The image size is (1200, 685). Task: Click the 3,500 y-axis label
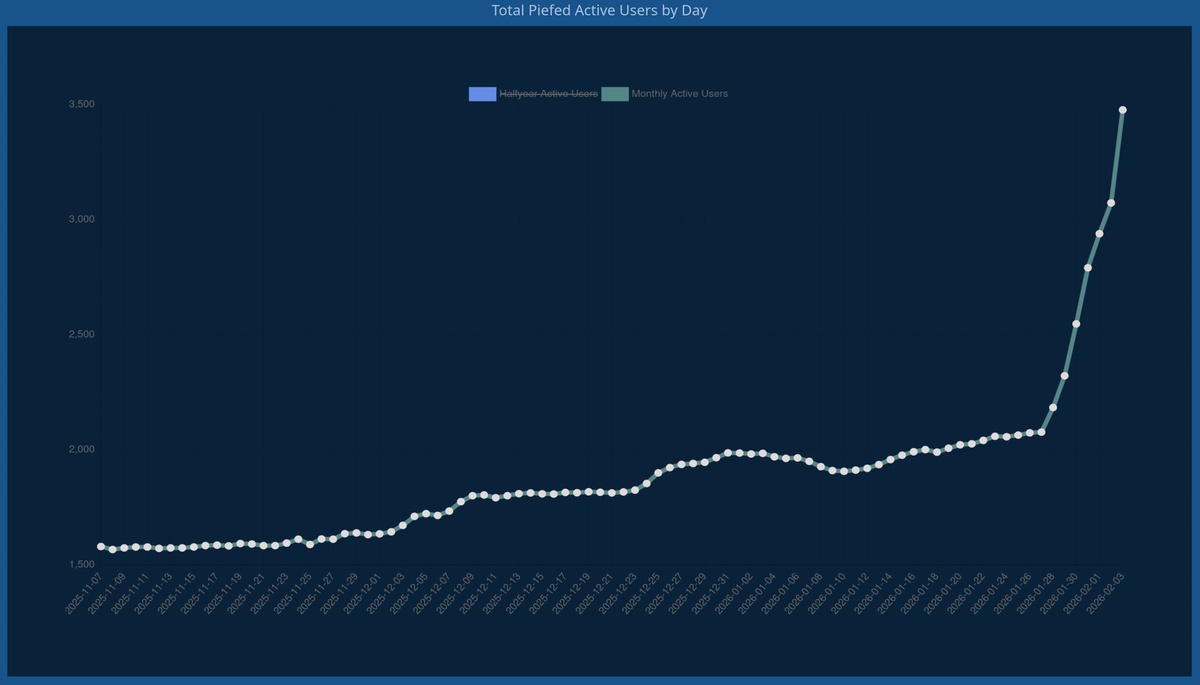(x=81, y=104)
